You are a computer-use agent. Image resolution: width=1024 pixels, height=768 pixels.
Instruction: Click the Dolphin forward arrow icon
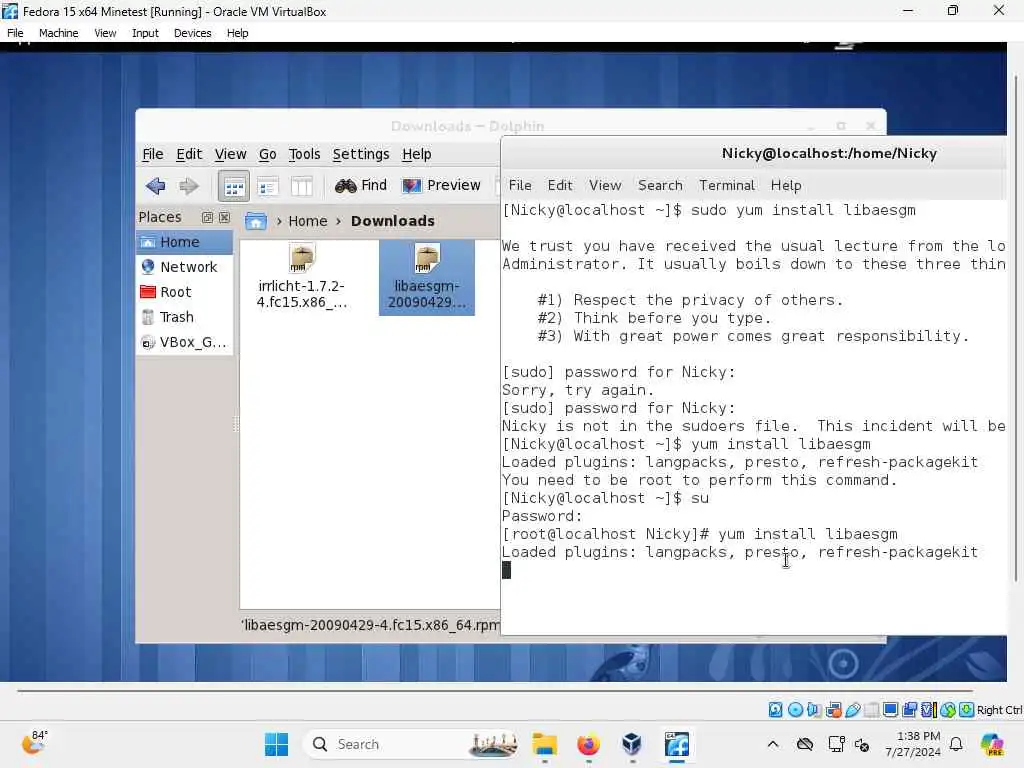(189, 186)
